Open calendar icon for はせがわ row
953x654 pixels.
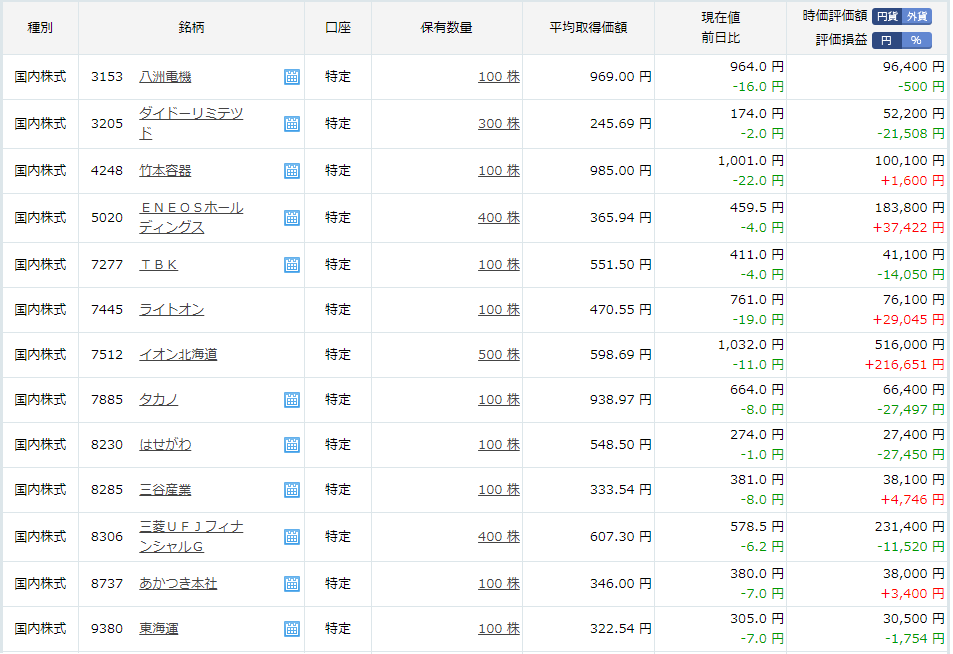pyautogui.click(x=292, y=445)
